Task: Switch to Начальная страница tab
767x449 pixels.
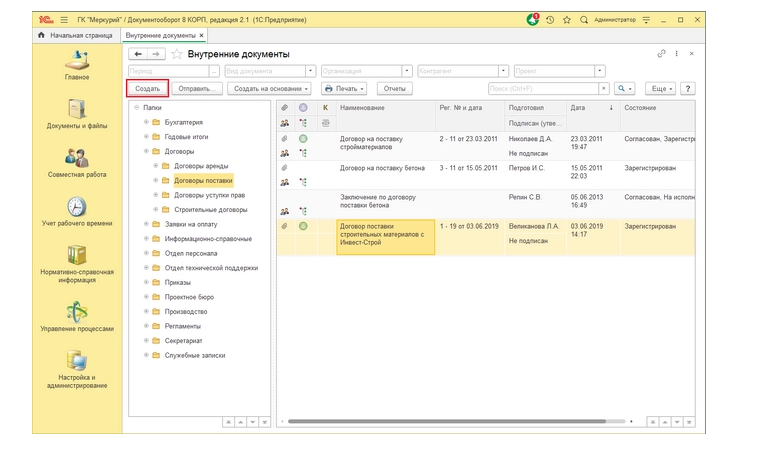Action: pos(76,35)
